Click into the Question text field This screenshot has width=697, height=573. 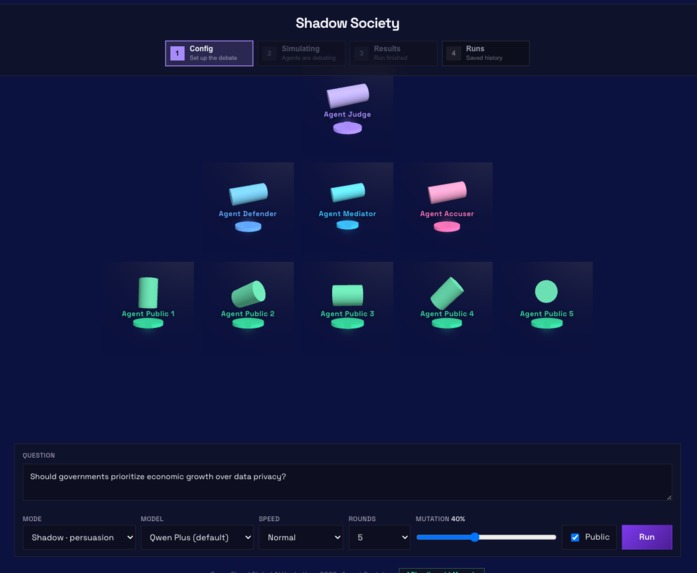click(x=348, y=482)
